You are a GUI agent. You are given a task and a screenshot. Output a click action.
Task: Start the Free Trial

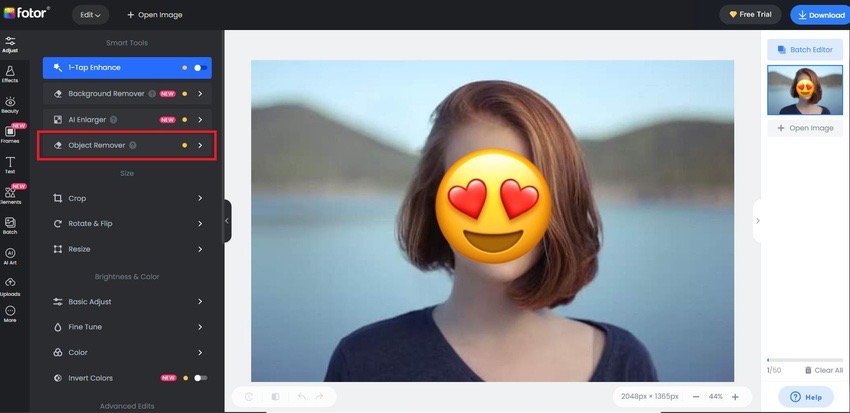[x=750, y=15]
